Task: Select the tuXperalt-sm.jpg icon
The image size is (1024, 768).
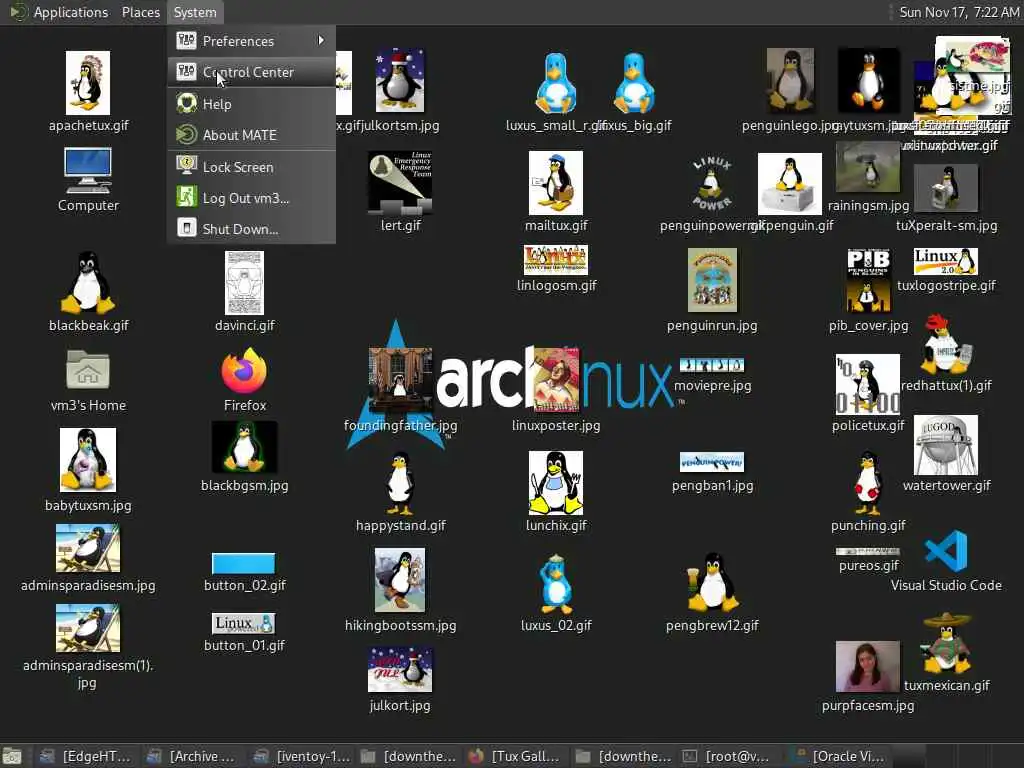Action: click(946, 188)
